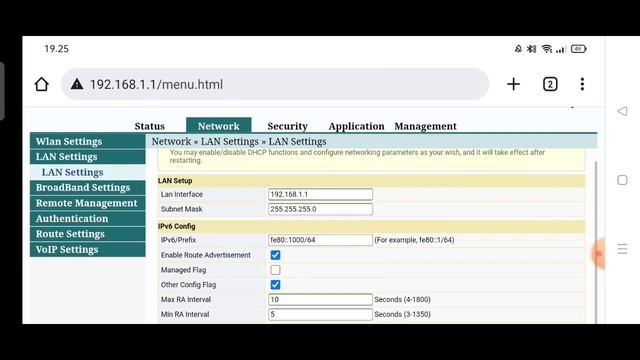Click the Lan Interface IP field
640x360 pixels.
click(320, 194)
